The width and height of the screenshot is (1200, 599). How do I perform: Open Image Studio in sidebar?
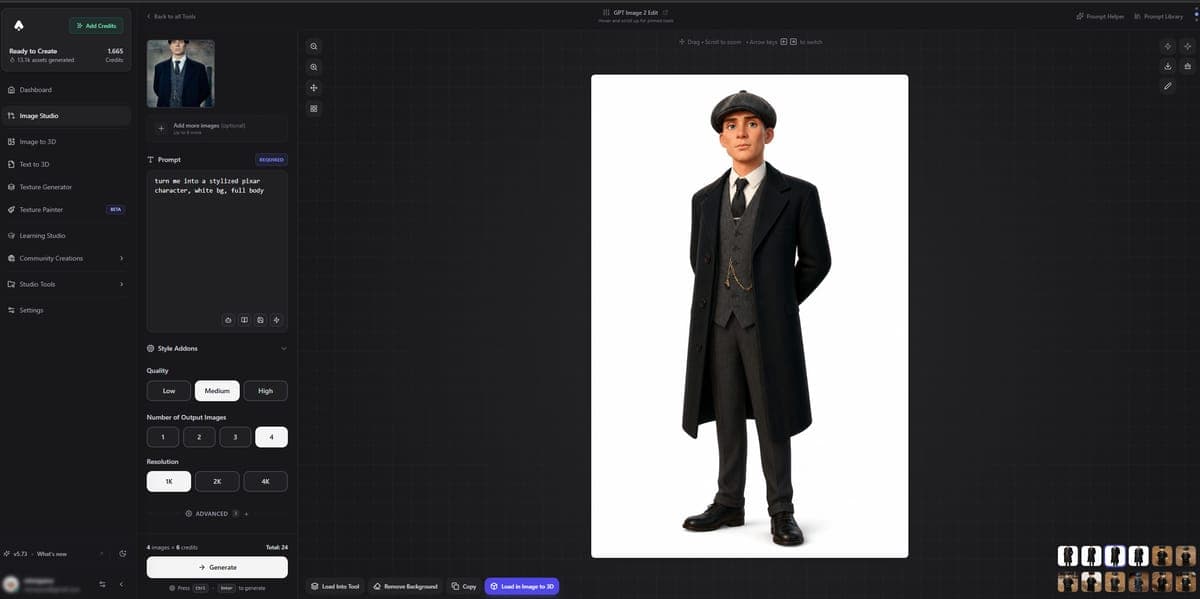click(x=66, y=116)
